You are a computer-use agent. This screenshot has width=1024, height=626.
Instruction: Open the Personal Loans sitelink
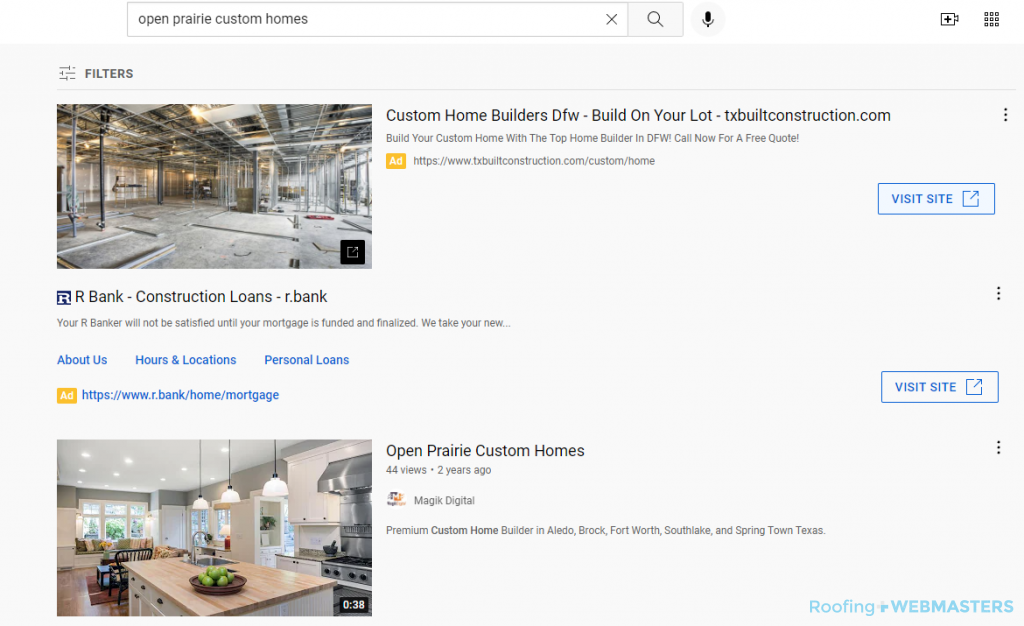click(x=307, y=360)
